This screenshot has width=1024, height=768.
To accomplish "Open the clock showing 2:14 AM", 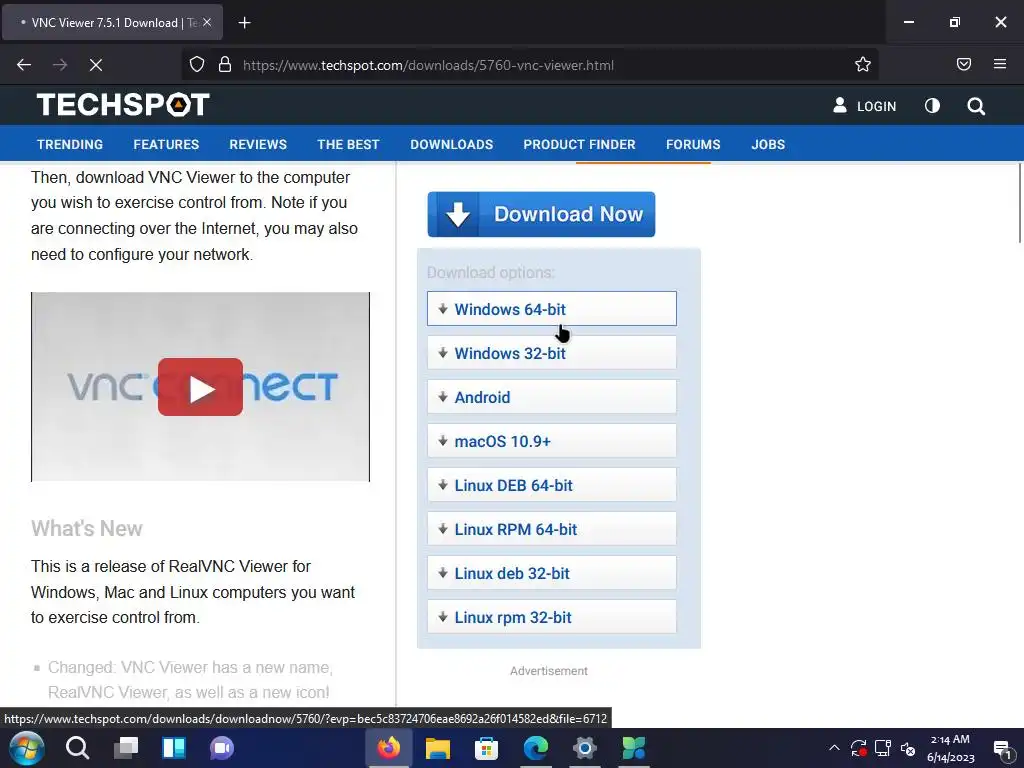I will click(x=950, y=748).
